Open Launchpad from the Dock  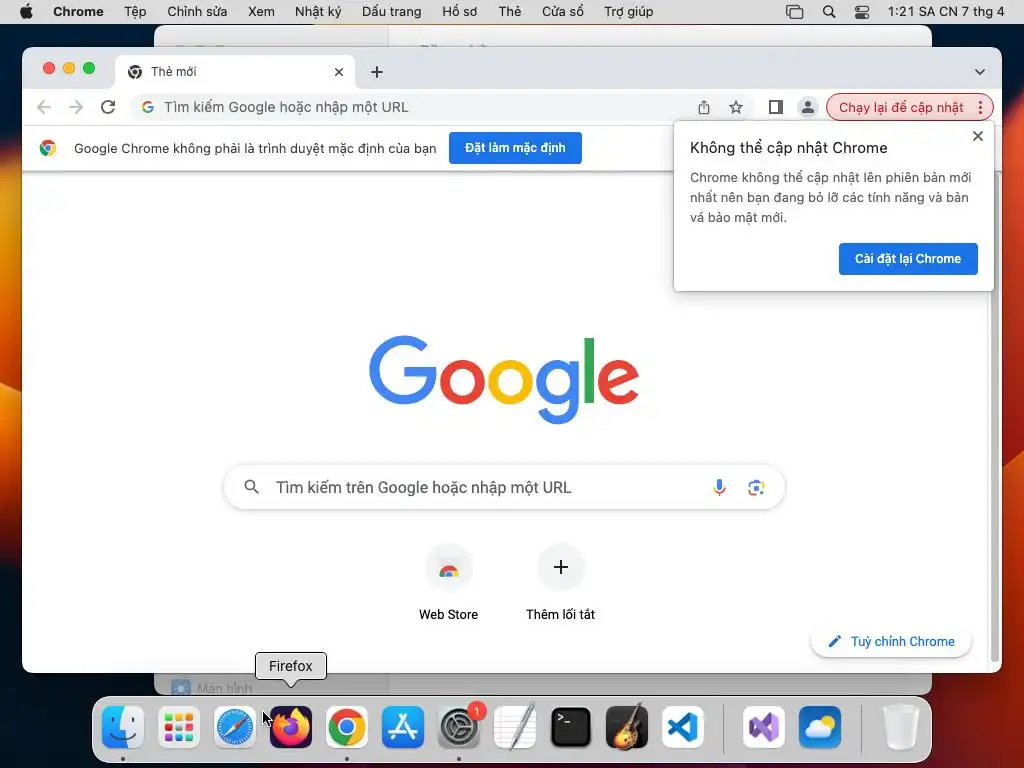tap(179, 727)
